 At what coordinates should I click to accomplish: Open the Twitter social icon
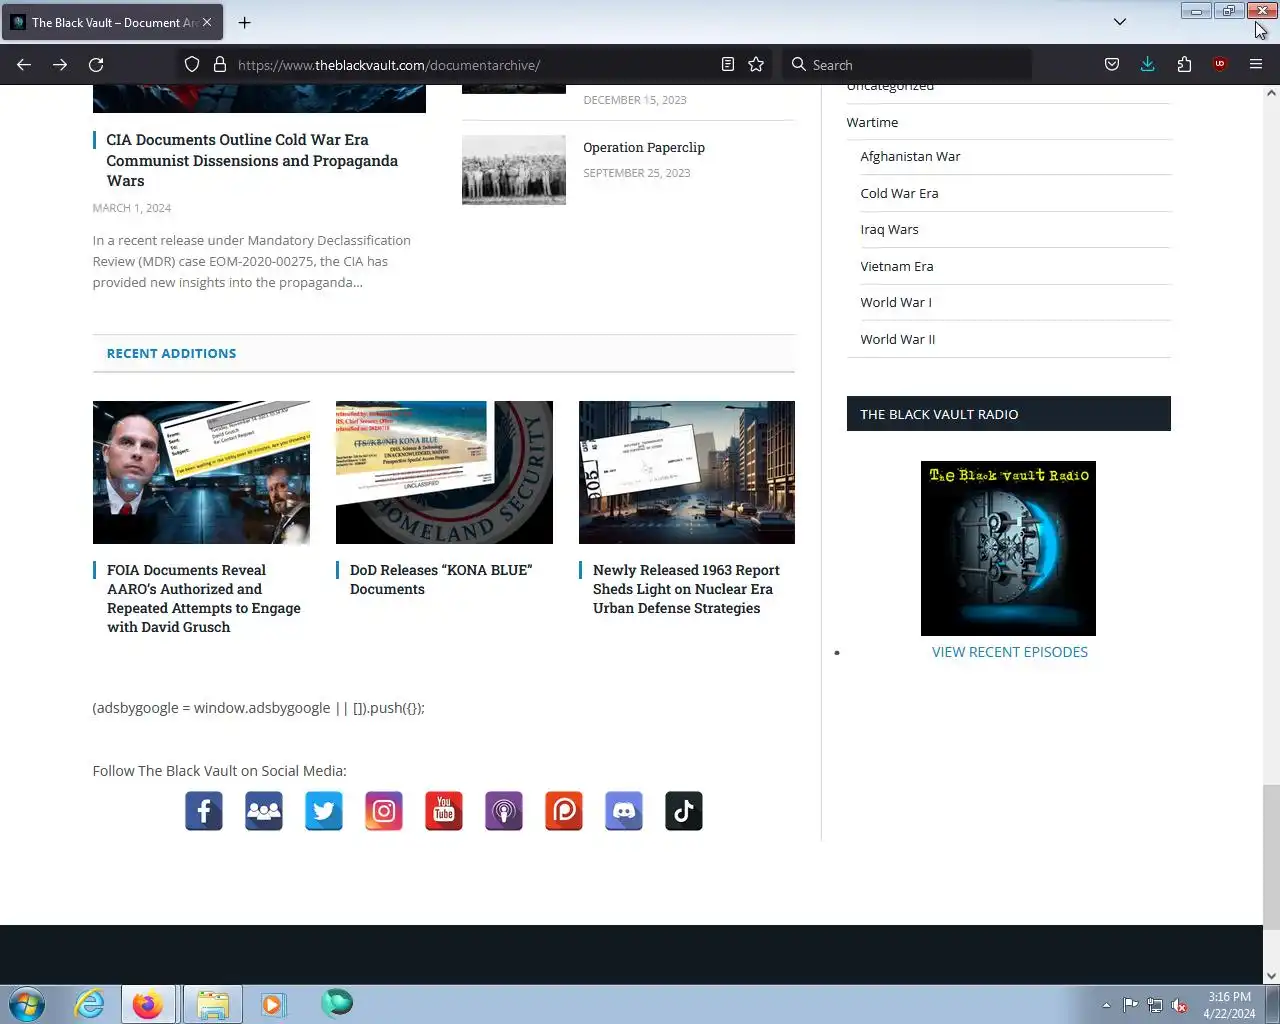[x=324, y=811]
